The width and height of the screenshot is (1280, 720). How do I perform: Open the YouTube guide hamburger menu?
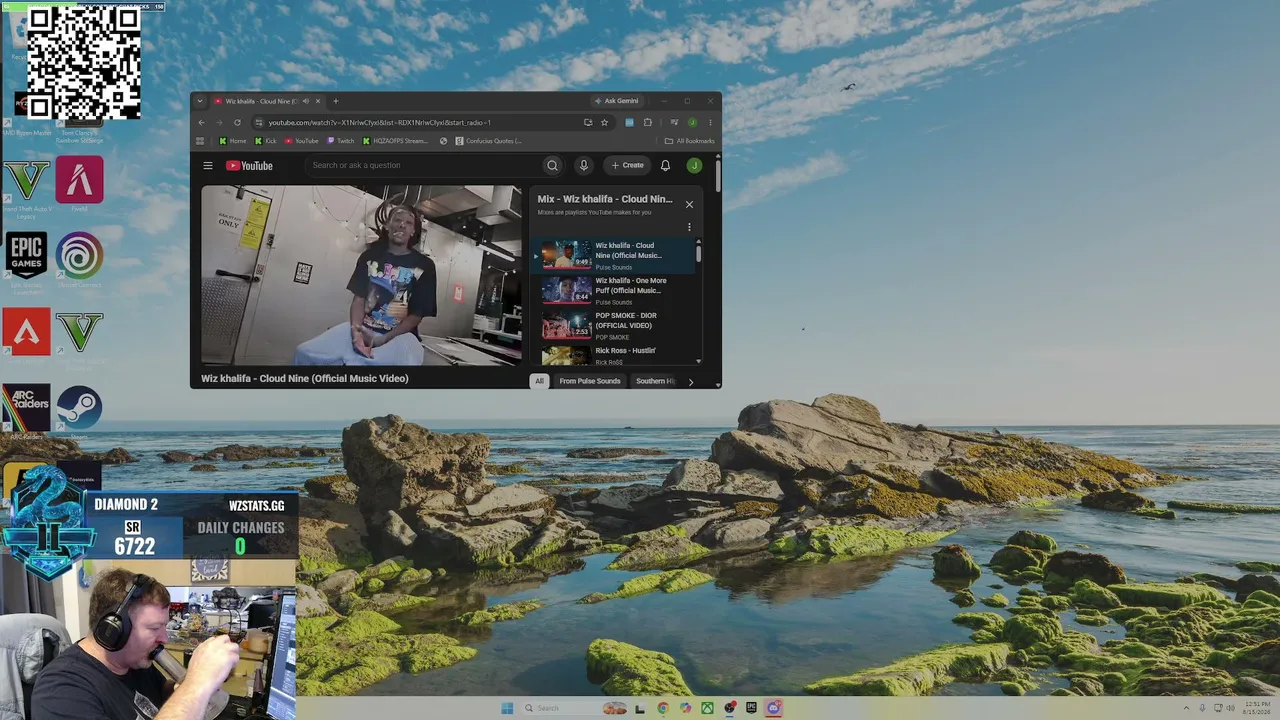coord(208,166)
